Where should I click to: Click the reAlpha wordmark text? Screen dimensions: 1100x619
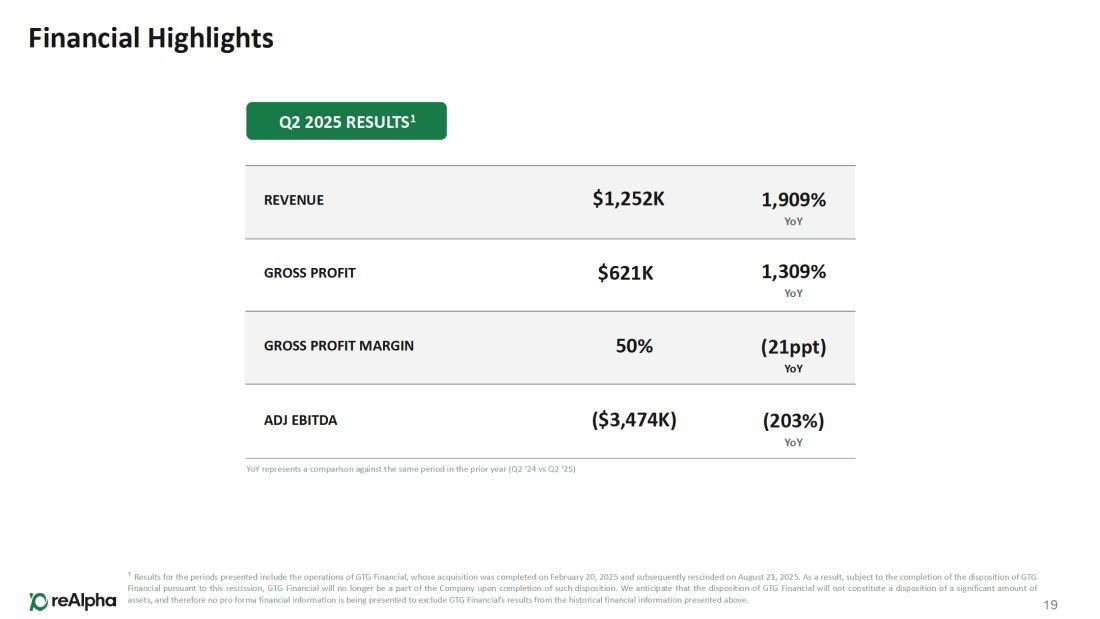coord(83,601)
